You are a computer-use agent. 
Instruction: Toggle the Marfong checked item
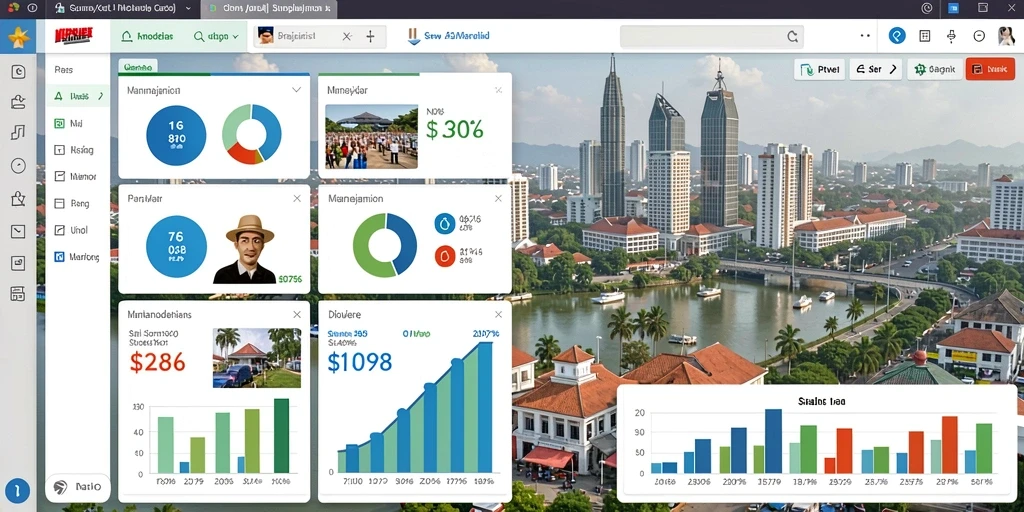59,257
